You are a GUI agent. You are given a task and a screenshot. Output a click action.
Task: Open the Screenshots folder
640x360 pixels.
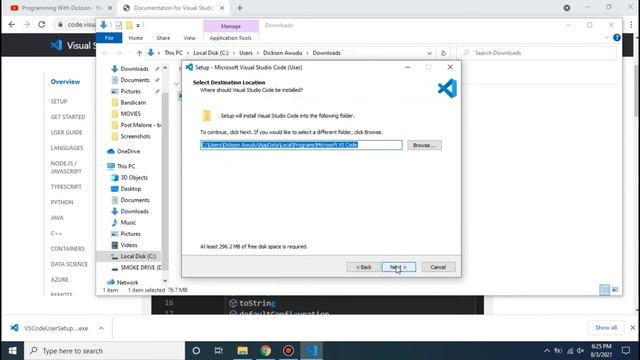pyautogui.click(x=135, y=136)
